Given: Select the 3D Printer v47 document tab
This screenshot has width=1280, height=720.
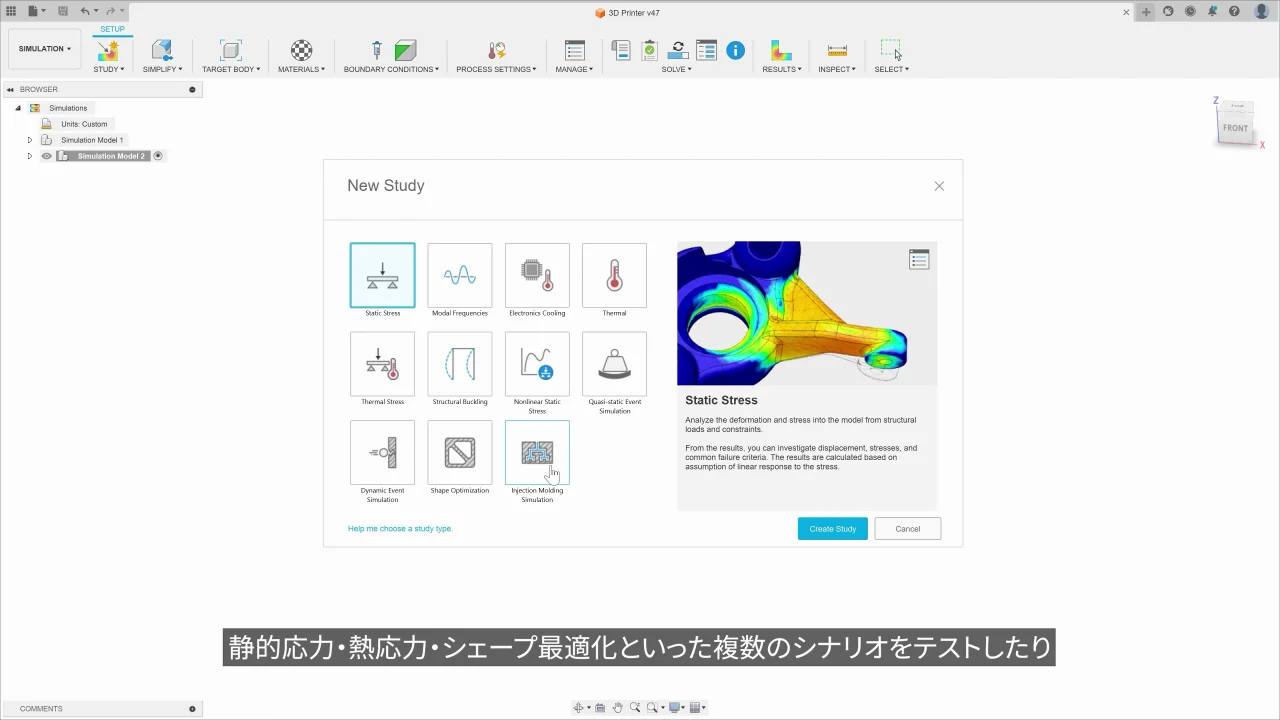Looking at the screenshot, I should 627,13.
